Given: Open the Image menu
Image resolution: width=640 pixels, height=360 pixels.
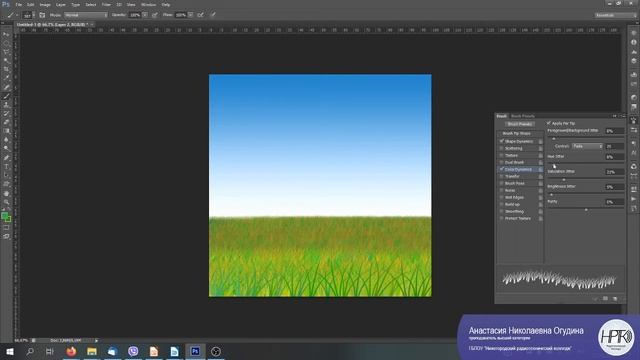Looking at the screenshot, I should click(x=45, y=4).
